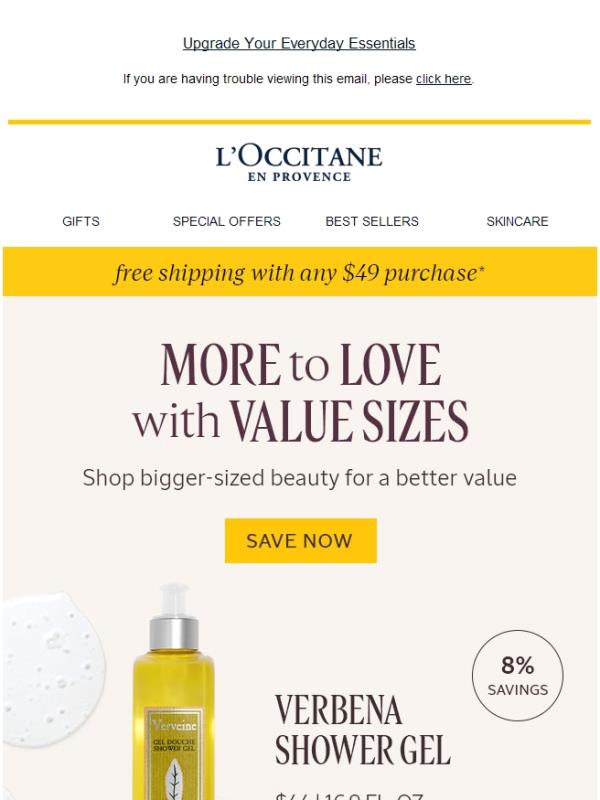Click the shower gel price and size line
The height and width of the screenshot is (800, 600).
pos(349,796)
